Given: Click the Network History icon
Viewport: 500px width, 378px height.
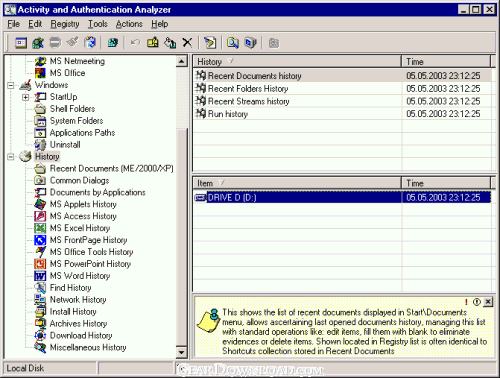Looking at the screenshot, I should click(40, 300).
